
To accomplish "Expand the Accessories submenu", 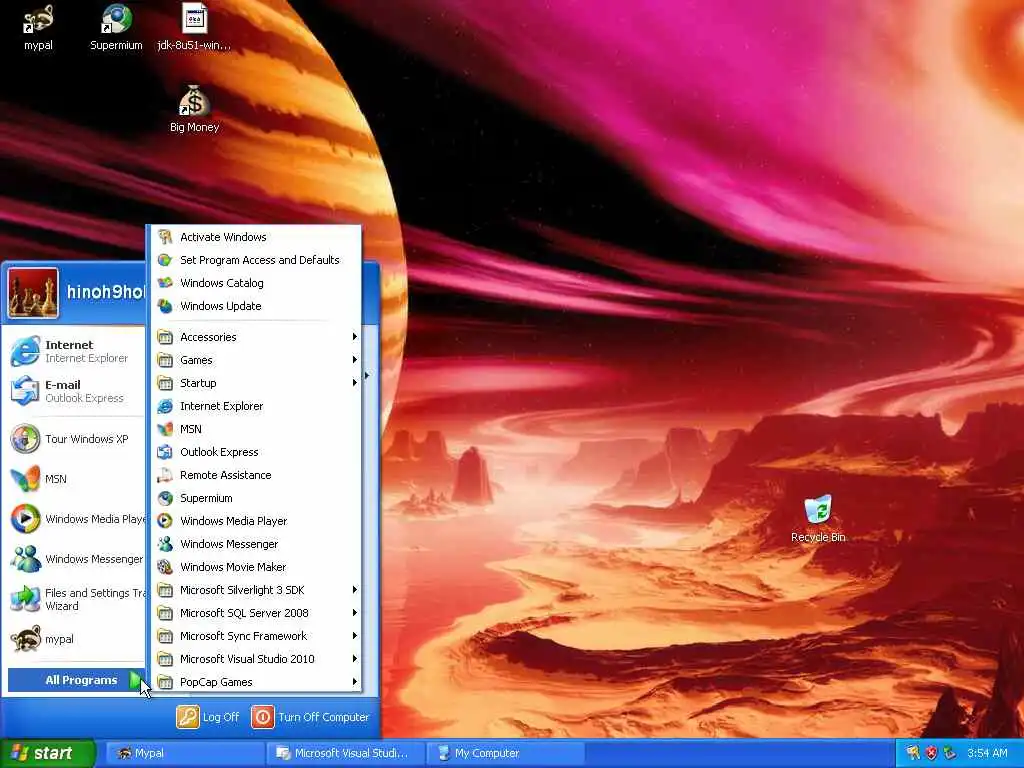I will 257,337.
